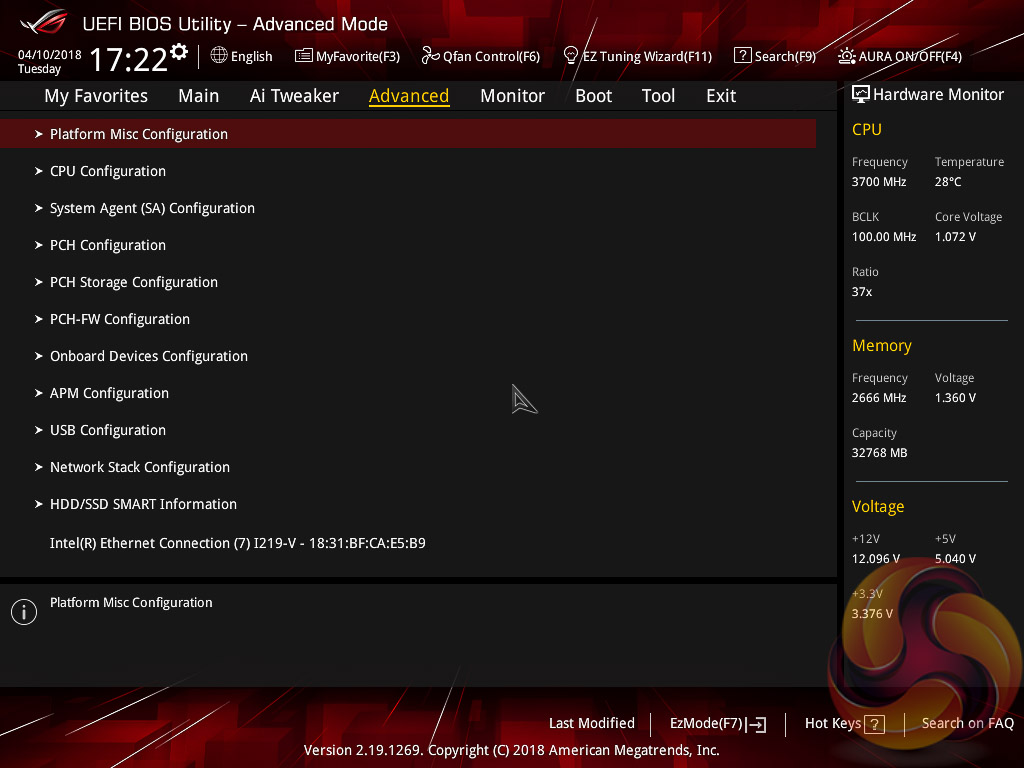This screenshot has height=768, width=1024.
Task: Click Memory frequency 2666 MHz
Action: pos(879,398)
